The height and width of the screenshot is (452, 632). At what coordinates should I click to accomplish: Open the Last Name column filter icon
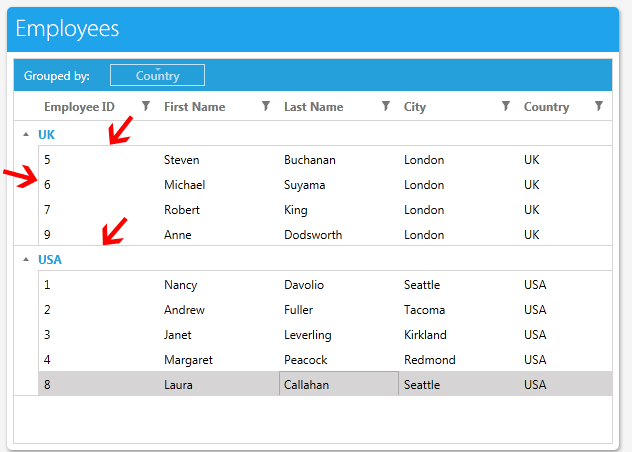pos(385,106)
